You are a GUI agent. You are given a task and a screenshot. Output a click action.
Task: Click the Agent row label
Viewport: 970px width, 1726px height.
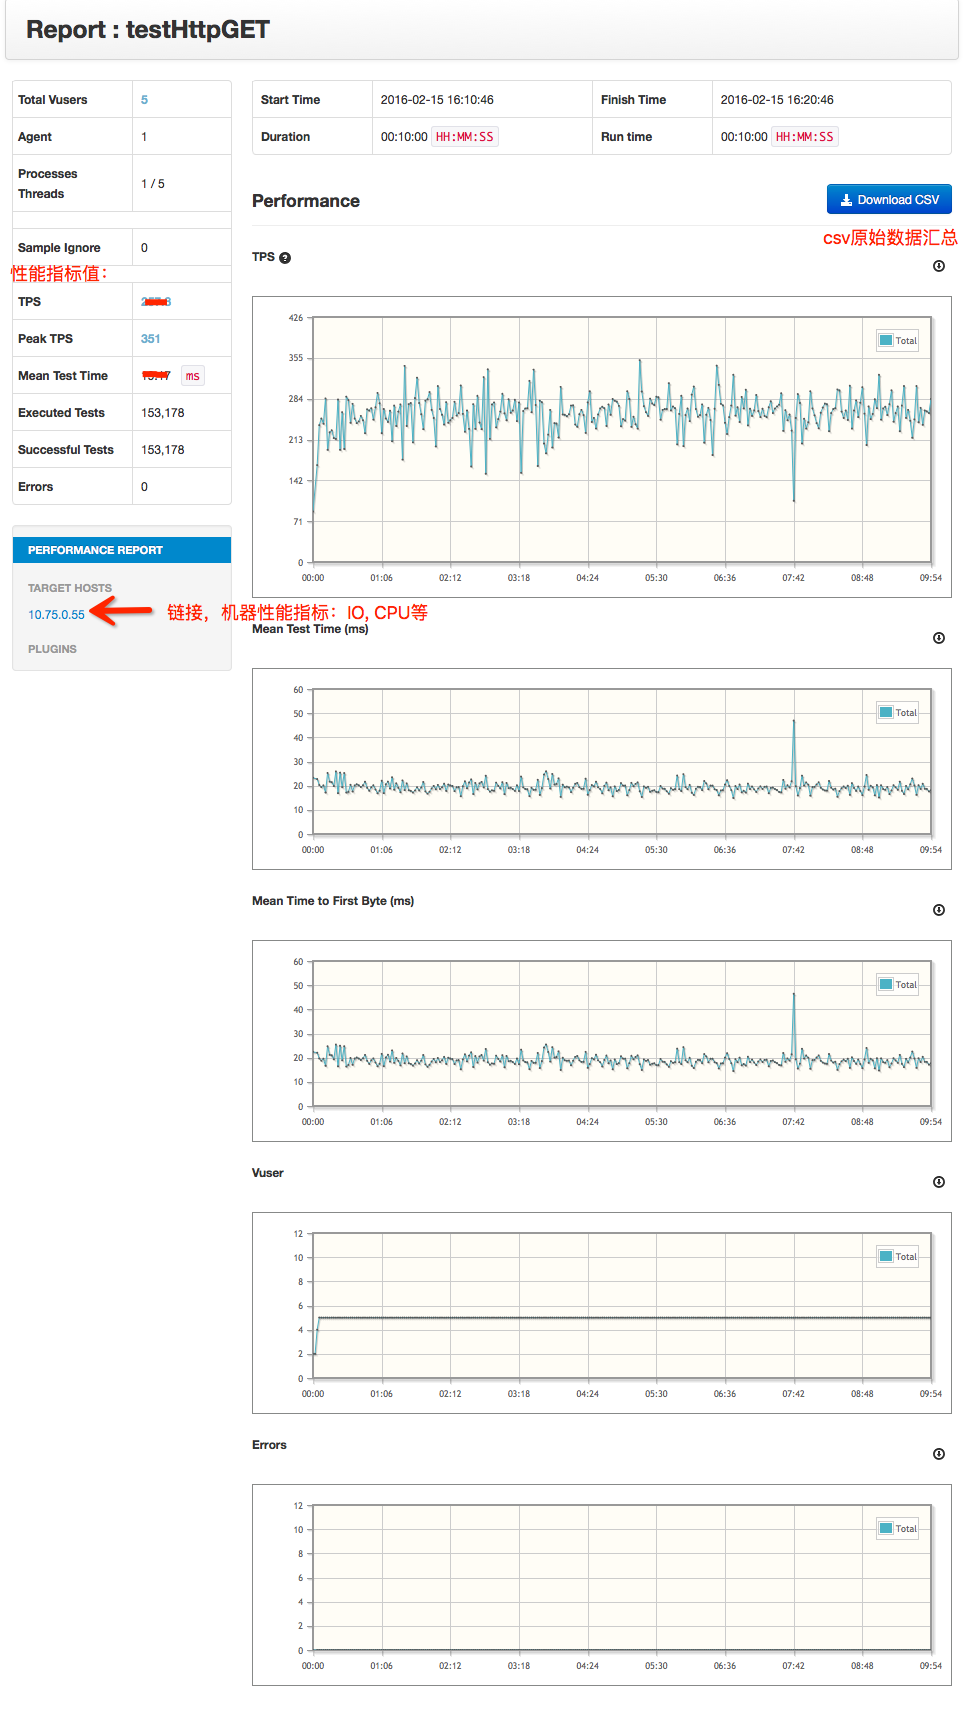pyautogui.click(x=35, y=137)
